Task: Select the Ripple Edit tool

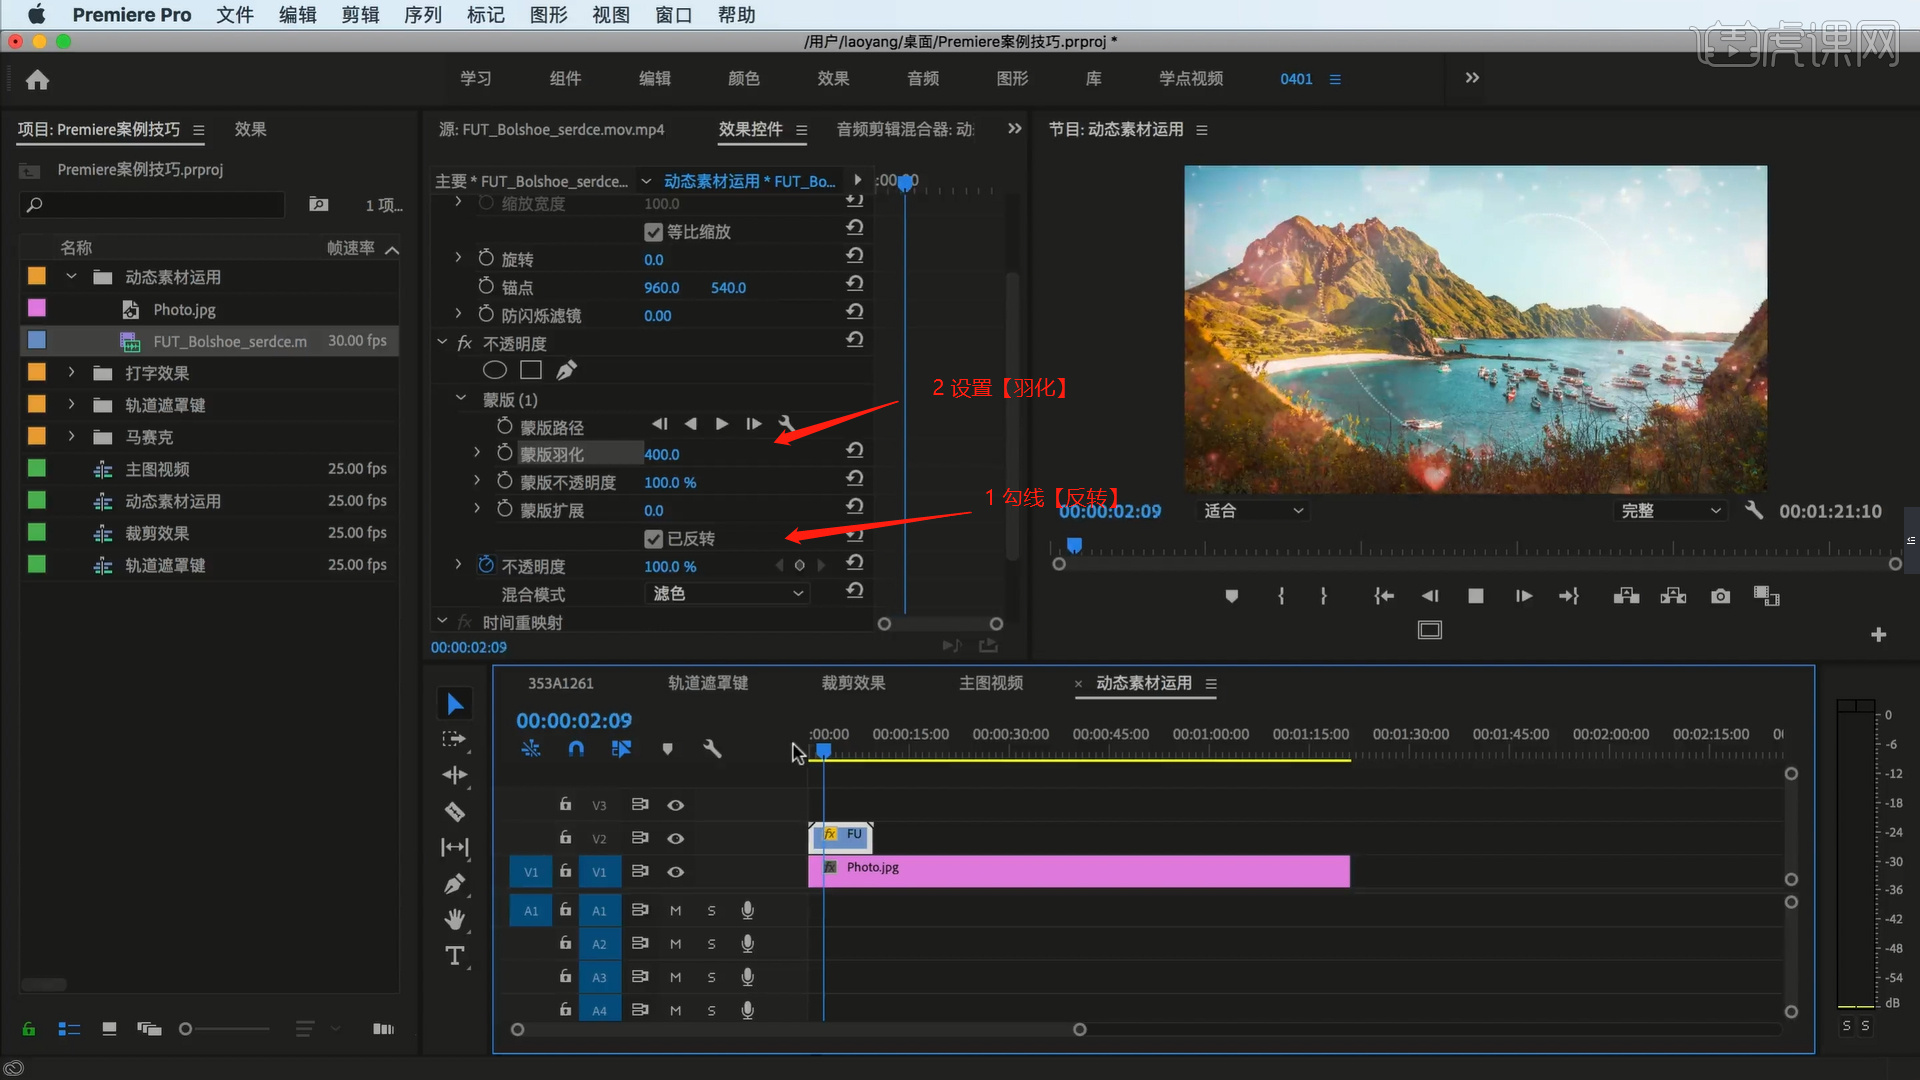Action: [x=455, y=775]
